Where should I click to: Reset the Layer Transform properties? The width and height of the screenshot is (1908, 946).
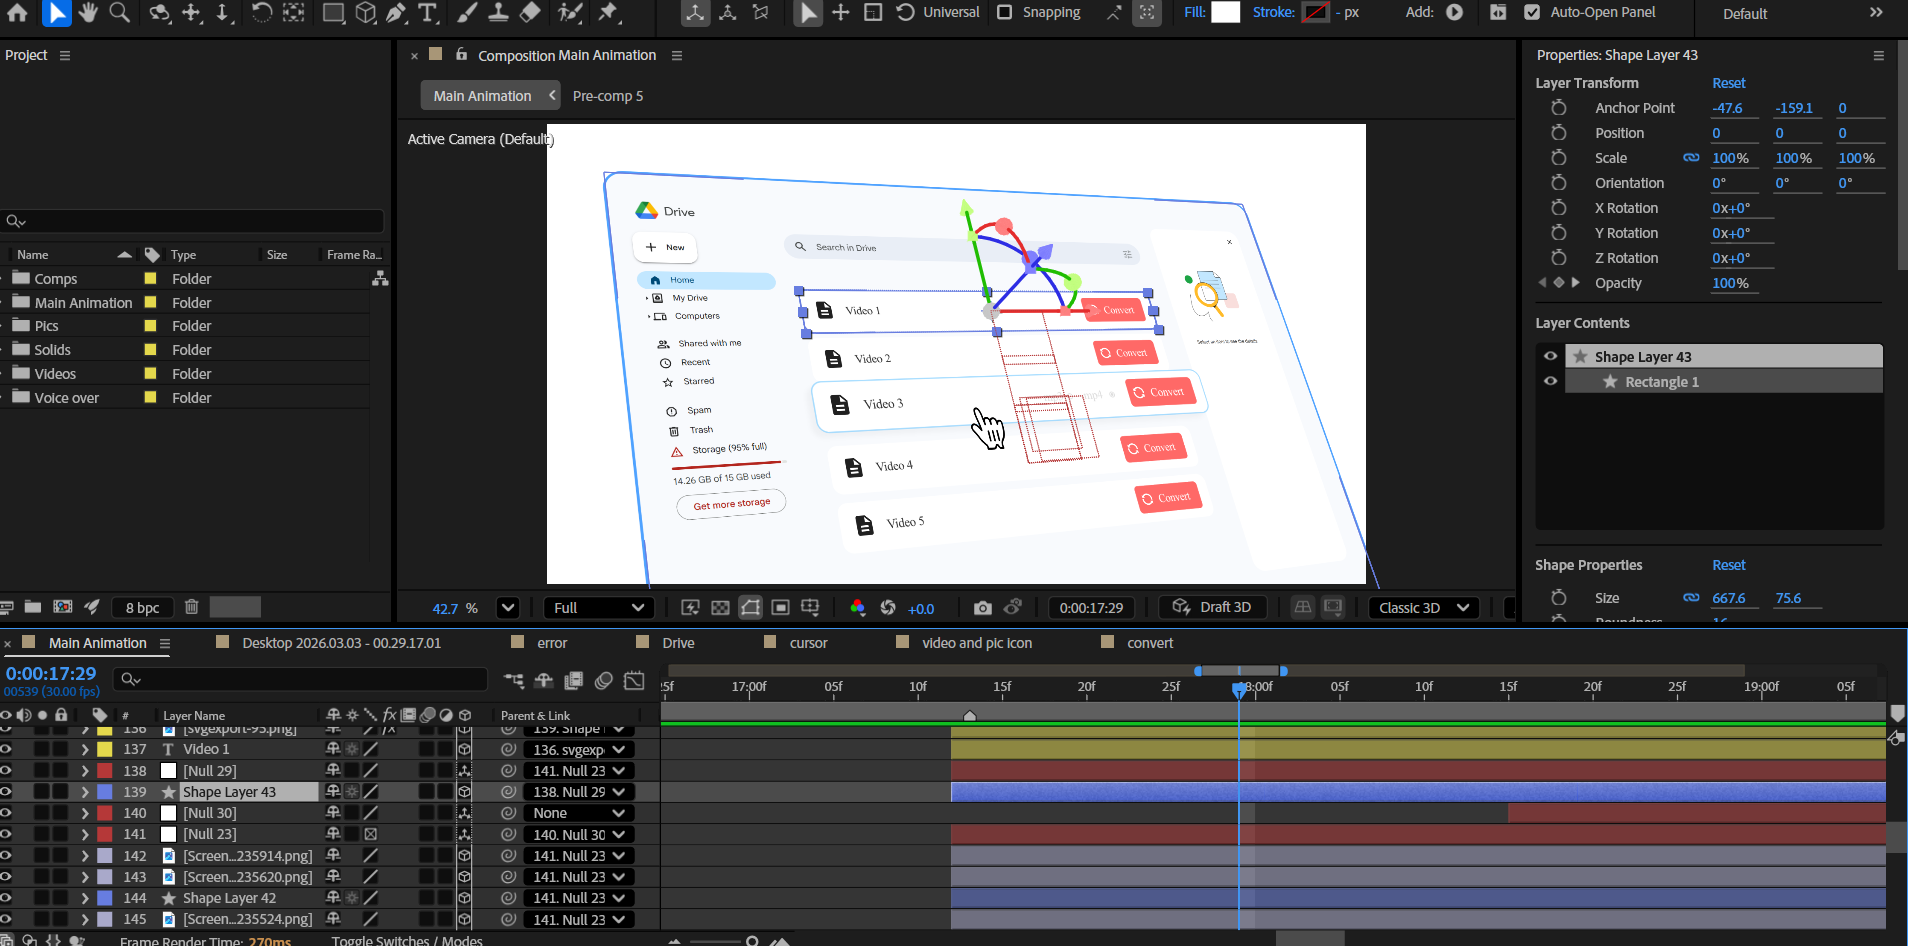1728,83
